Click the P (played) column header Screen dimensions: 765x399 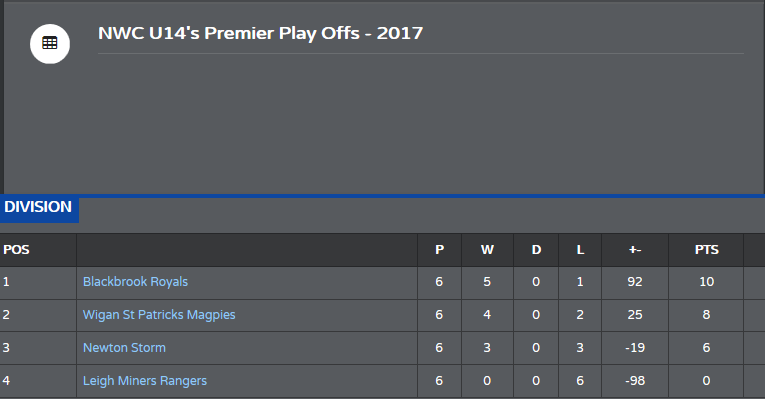(440, 250)
